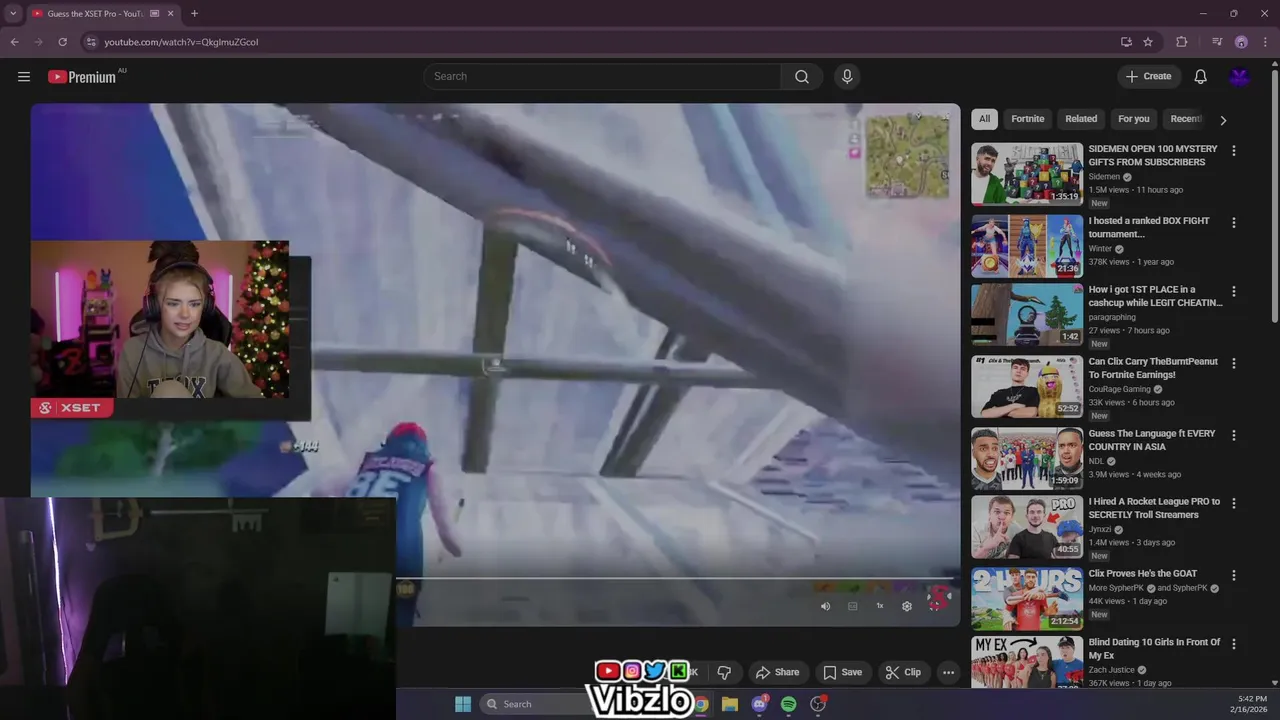
Task: Click the YouTube search input field
Action: coord(604,77)
